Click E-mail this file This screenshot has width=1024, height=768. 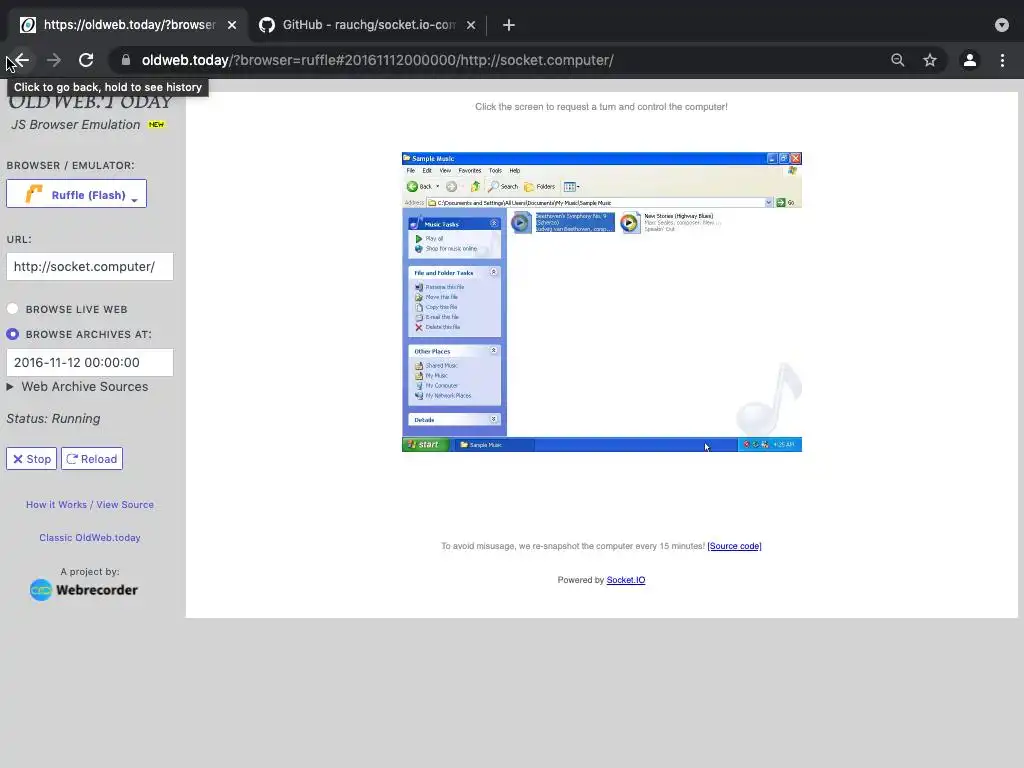click(x=437, y=317)
